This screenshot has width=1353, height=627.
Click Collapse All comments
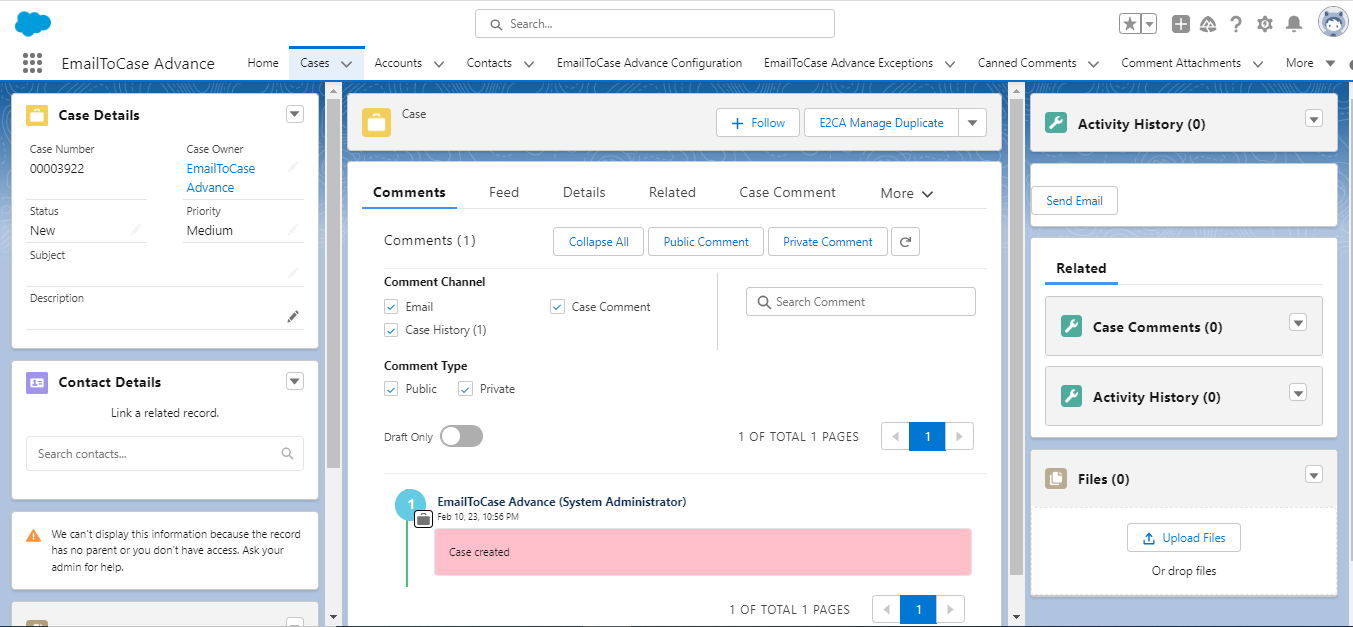pyautogui.click(x=599, y=242)
